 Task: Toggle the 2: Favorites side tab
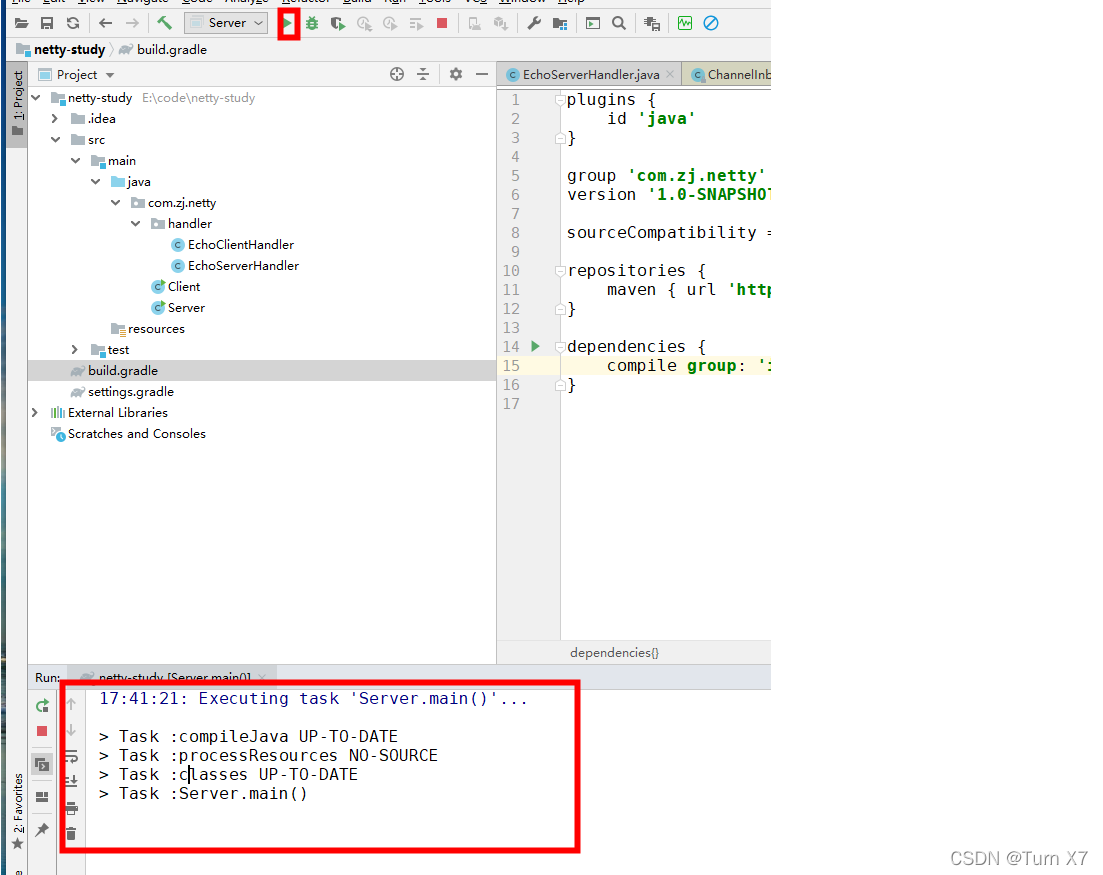[18, 810]
